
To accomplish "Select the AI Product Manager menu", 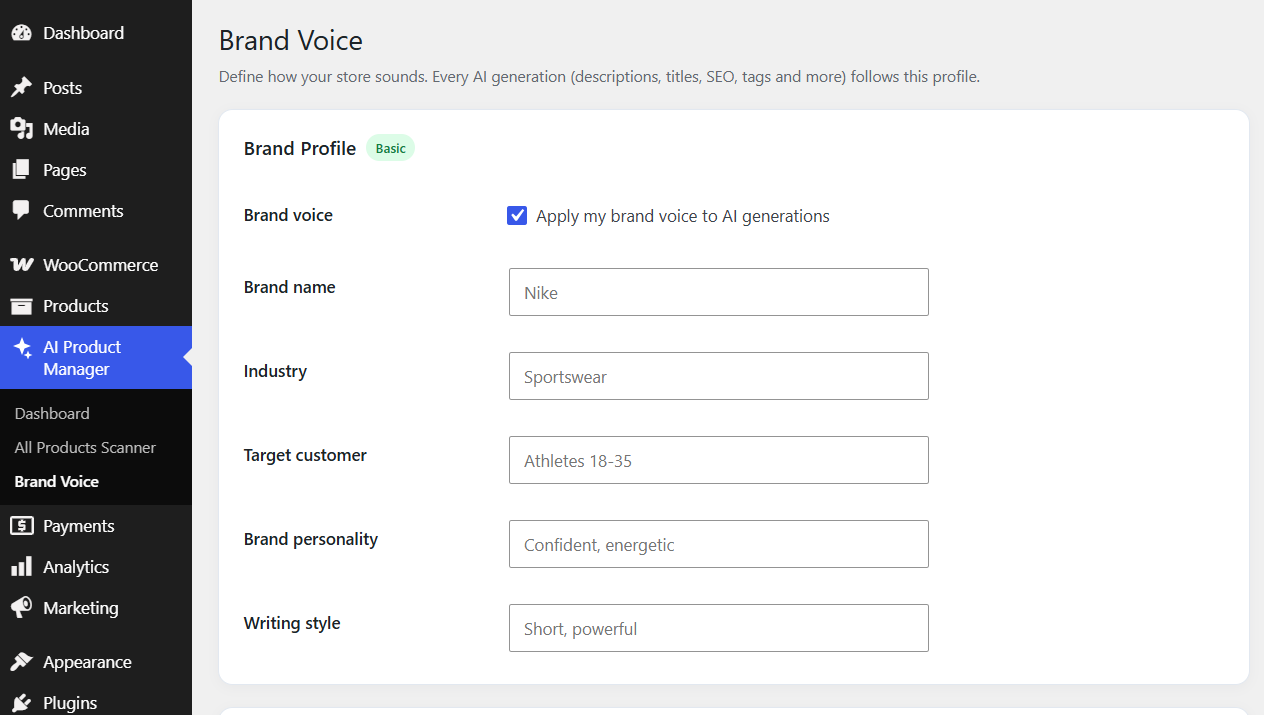I will pos(96,358).
